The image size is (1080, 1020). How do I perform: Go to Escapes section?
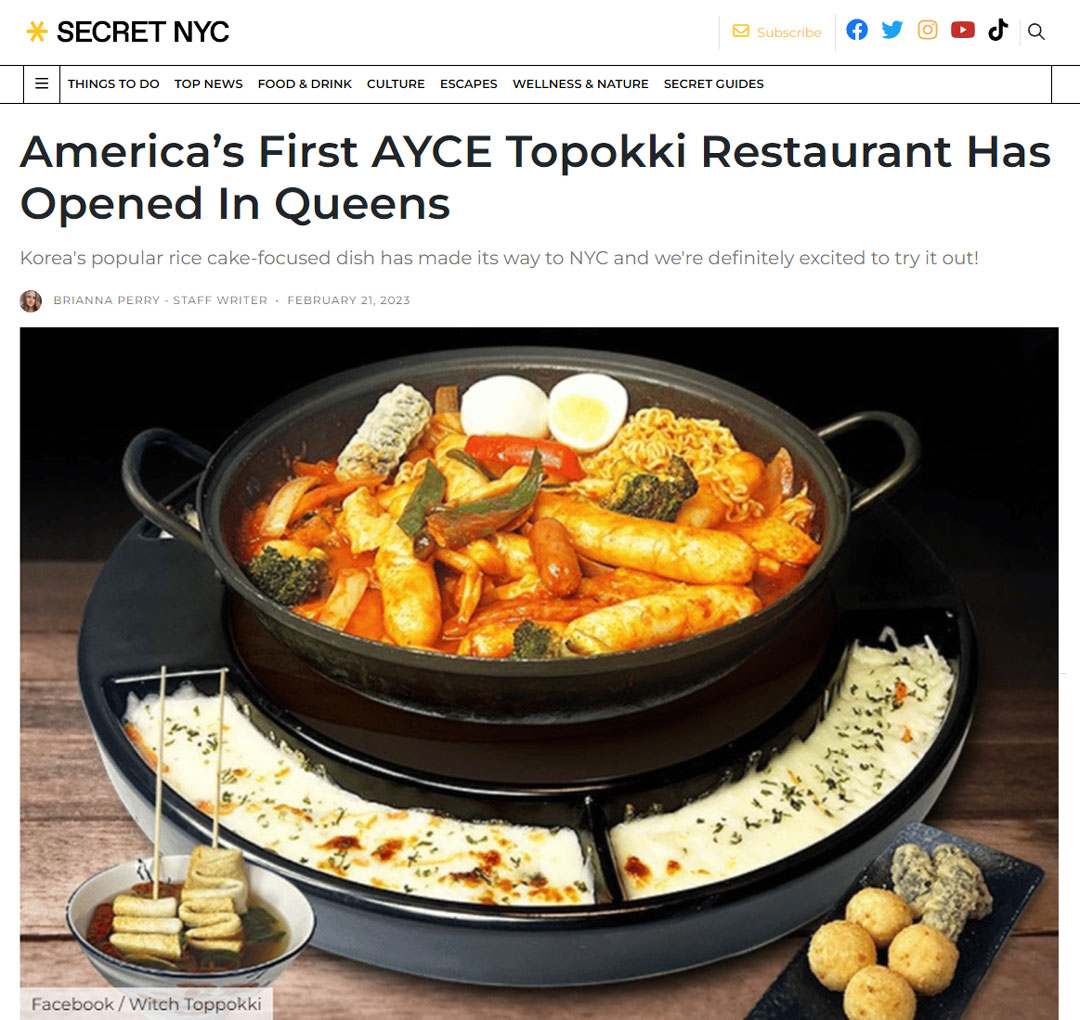[468, 84]
